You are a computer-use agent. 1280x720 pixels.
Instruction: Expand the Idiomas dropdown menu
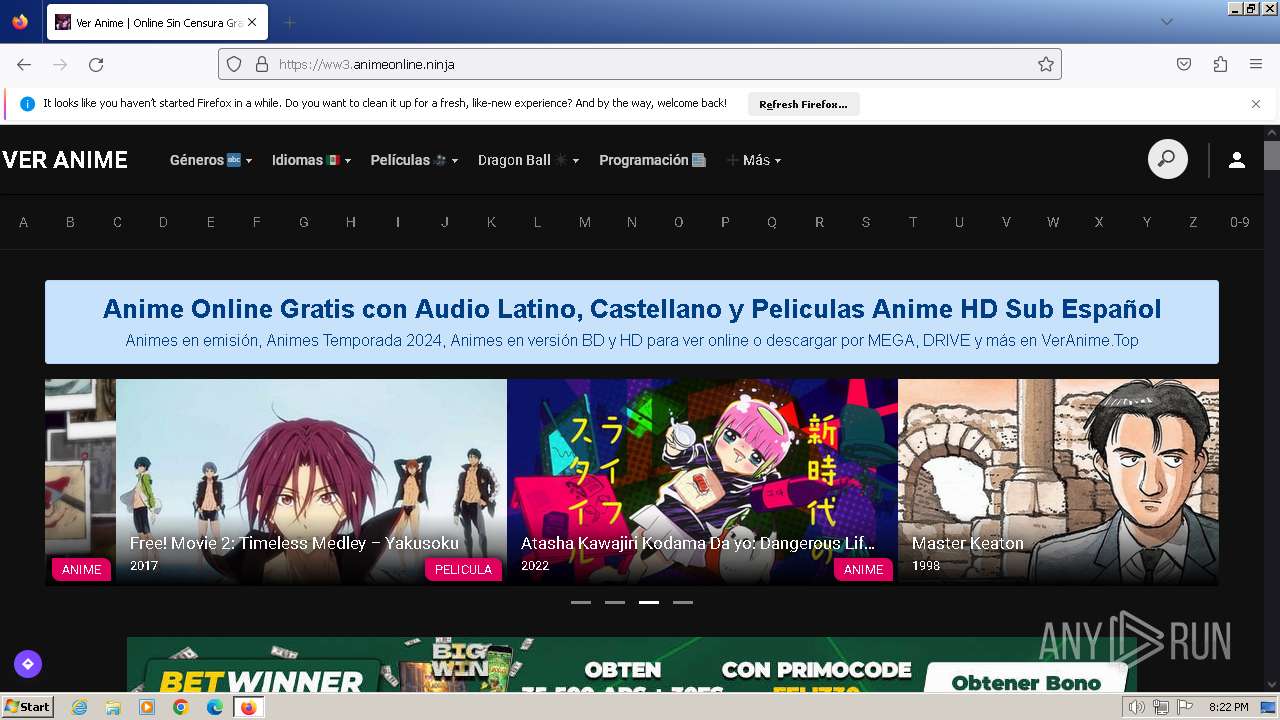point(312,160)
